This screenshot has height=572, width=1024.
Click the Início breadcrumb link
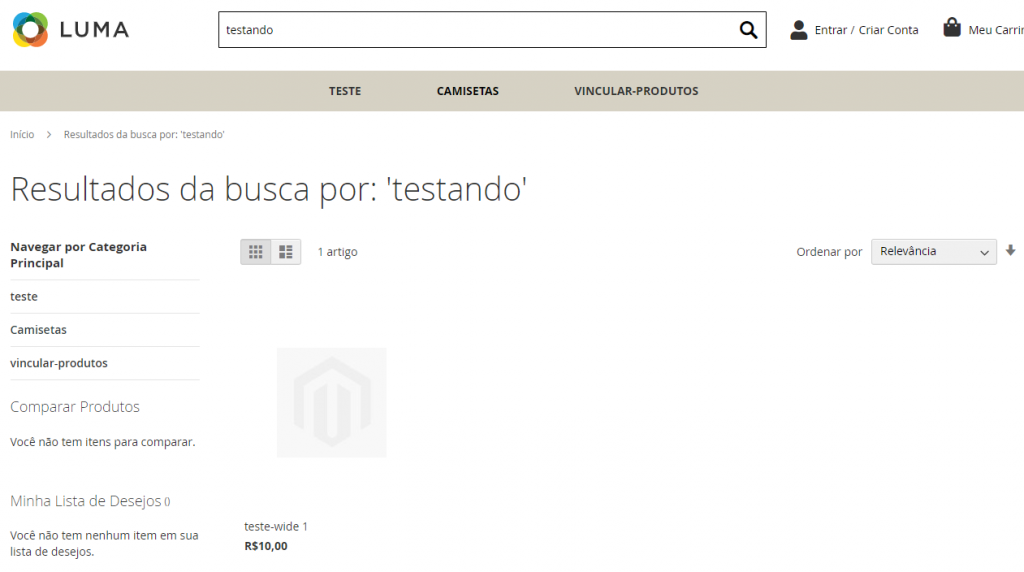(x=22, y=135)
